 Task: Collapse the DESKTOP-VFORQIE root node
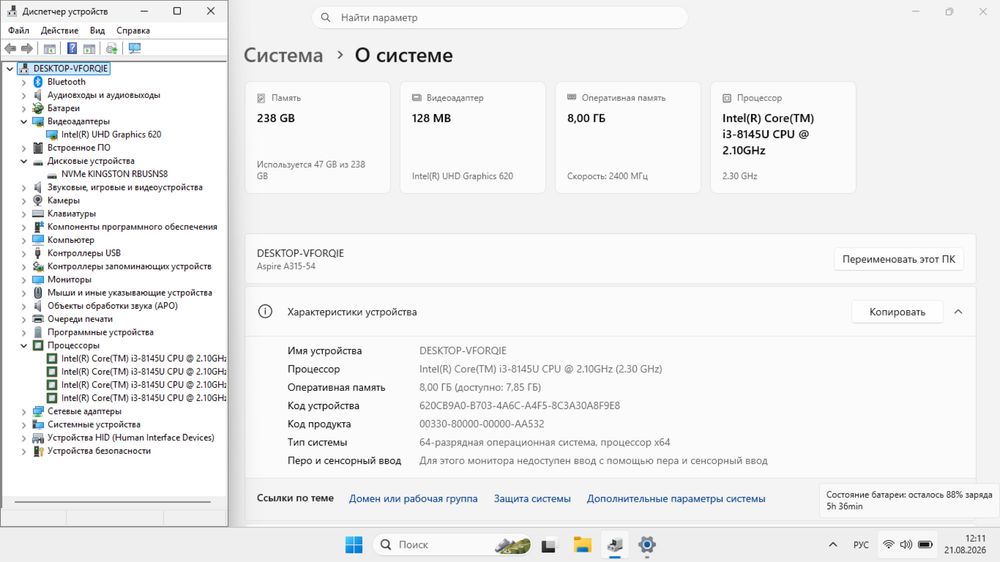click(10, 69)
